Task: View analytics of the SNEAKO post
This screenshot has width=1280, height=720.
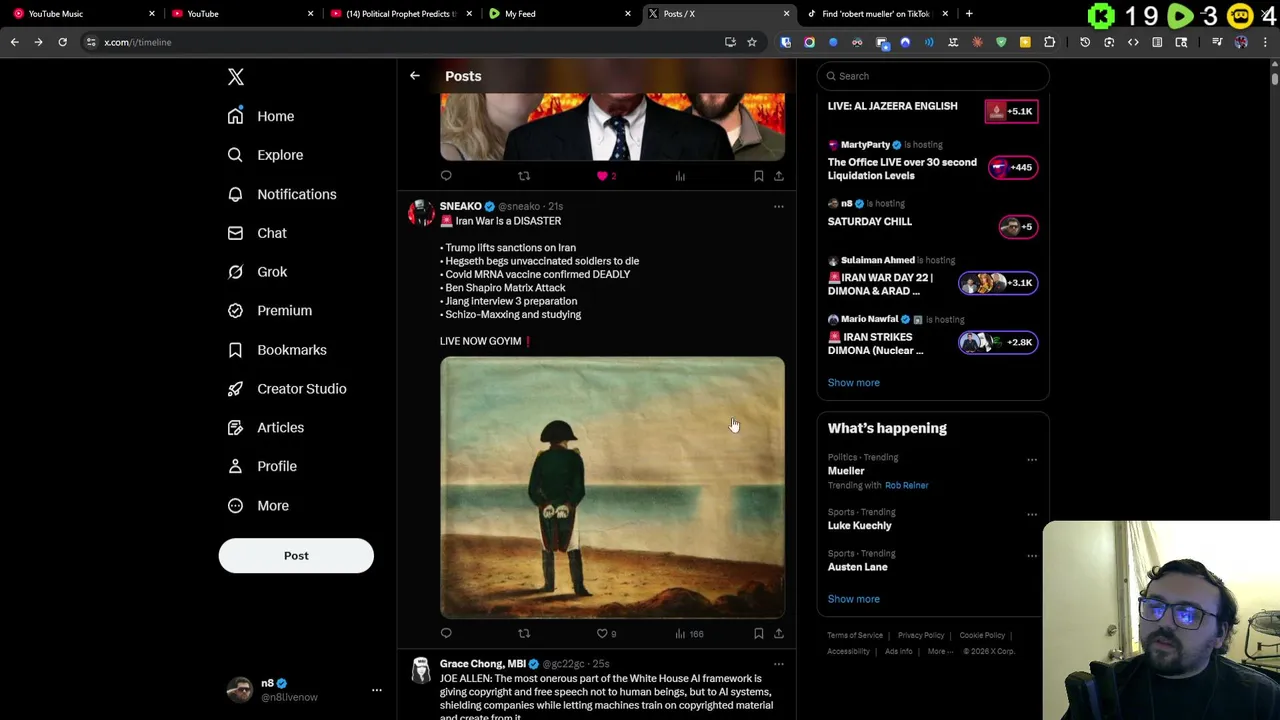Action: [x=688, y=633]
